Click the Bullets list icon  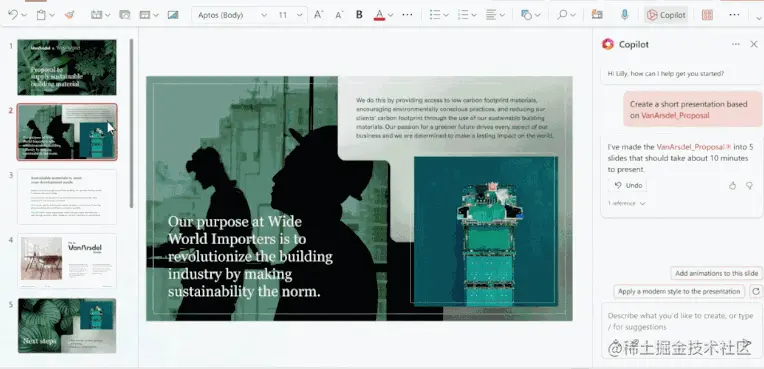pyautogui.click(x=435, y=15)
